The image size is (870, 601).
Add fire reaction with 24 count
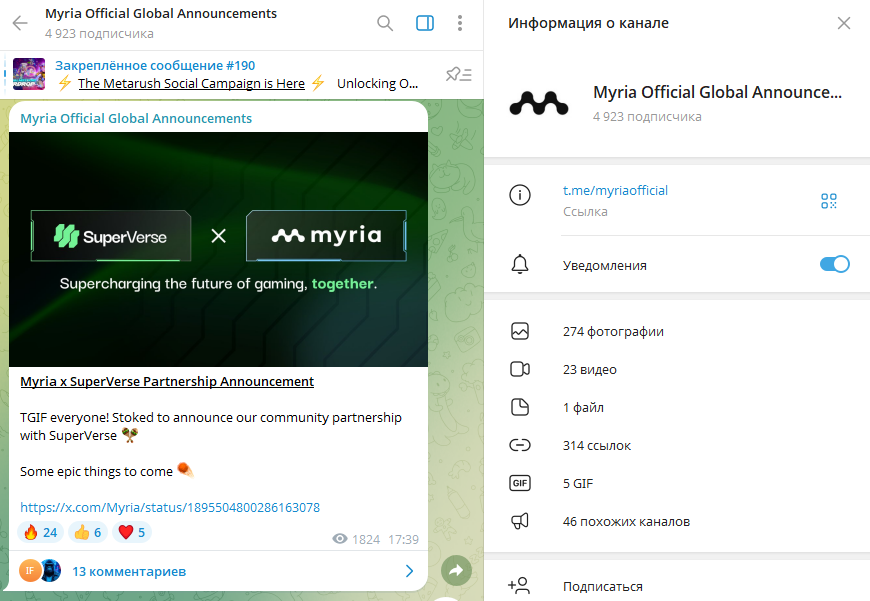(41, 532)
